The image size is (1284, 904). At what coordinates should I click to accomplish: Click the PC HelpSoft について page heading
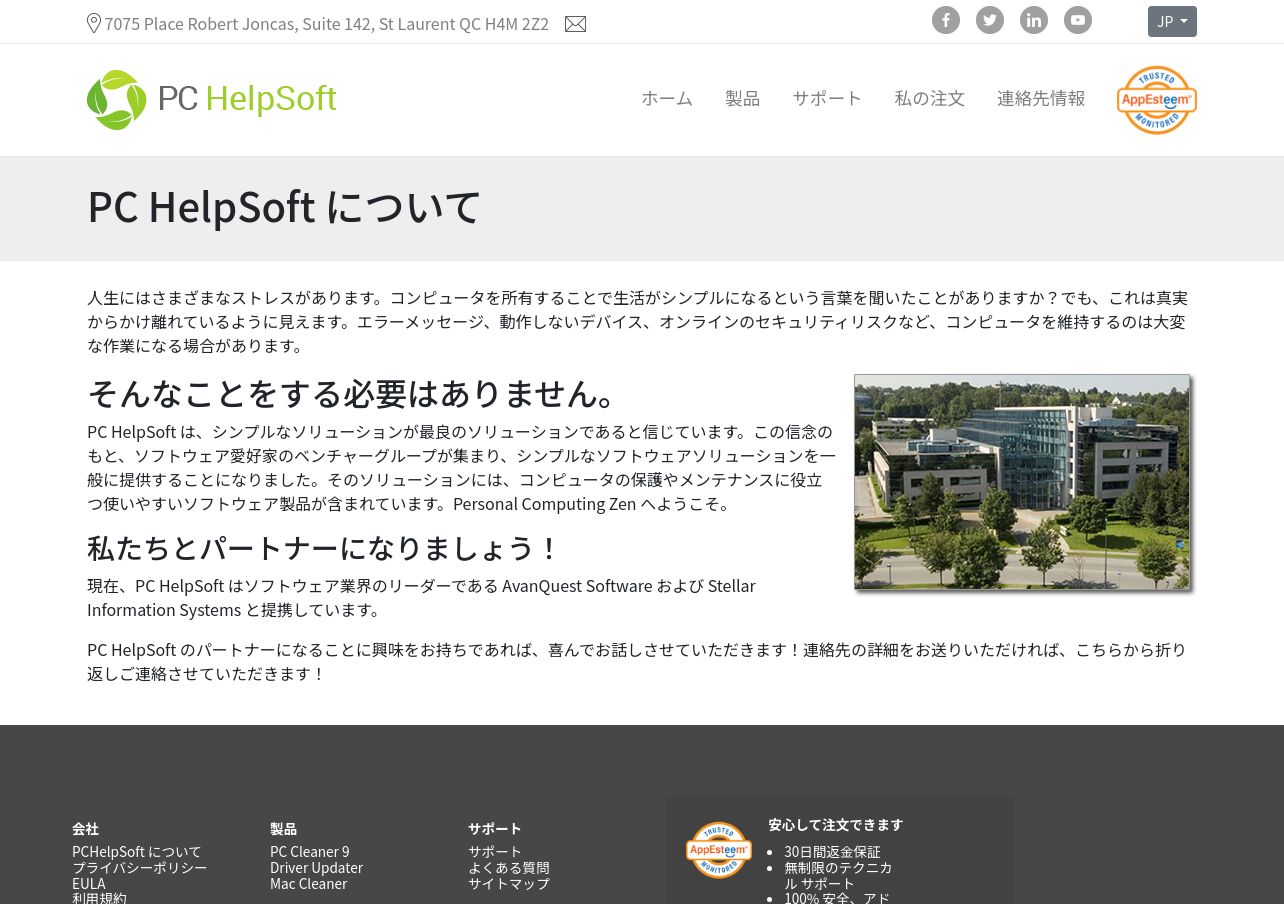pyautogui.click(x=284, y=207)
